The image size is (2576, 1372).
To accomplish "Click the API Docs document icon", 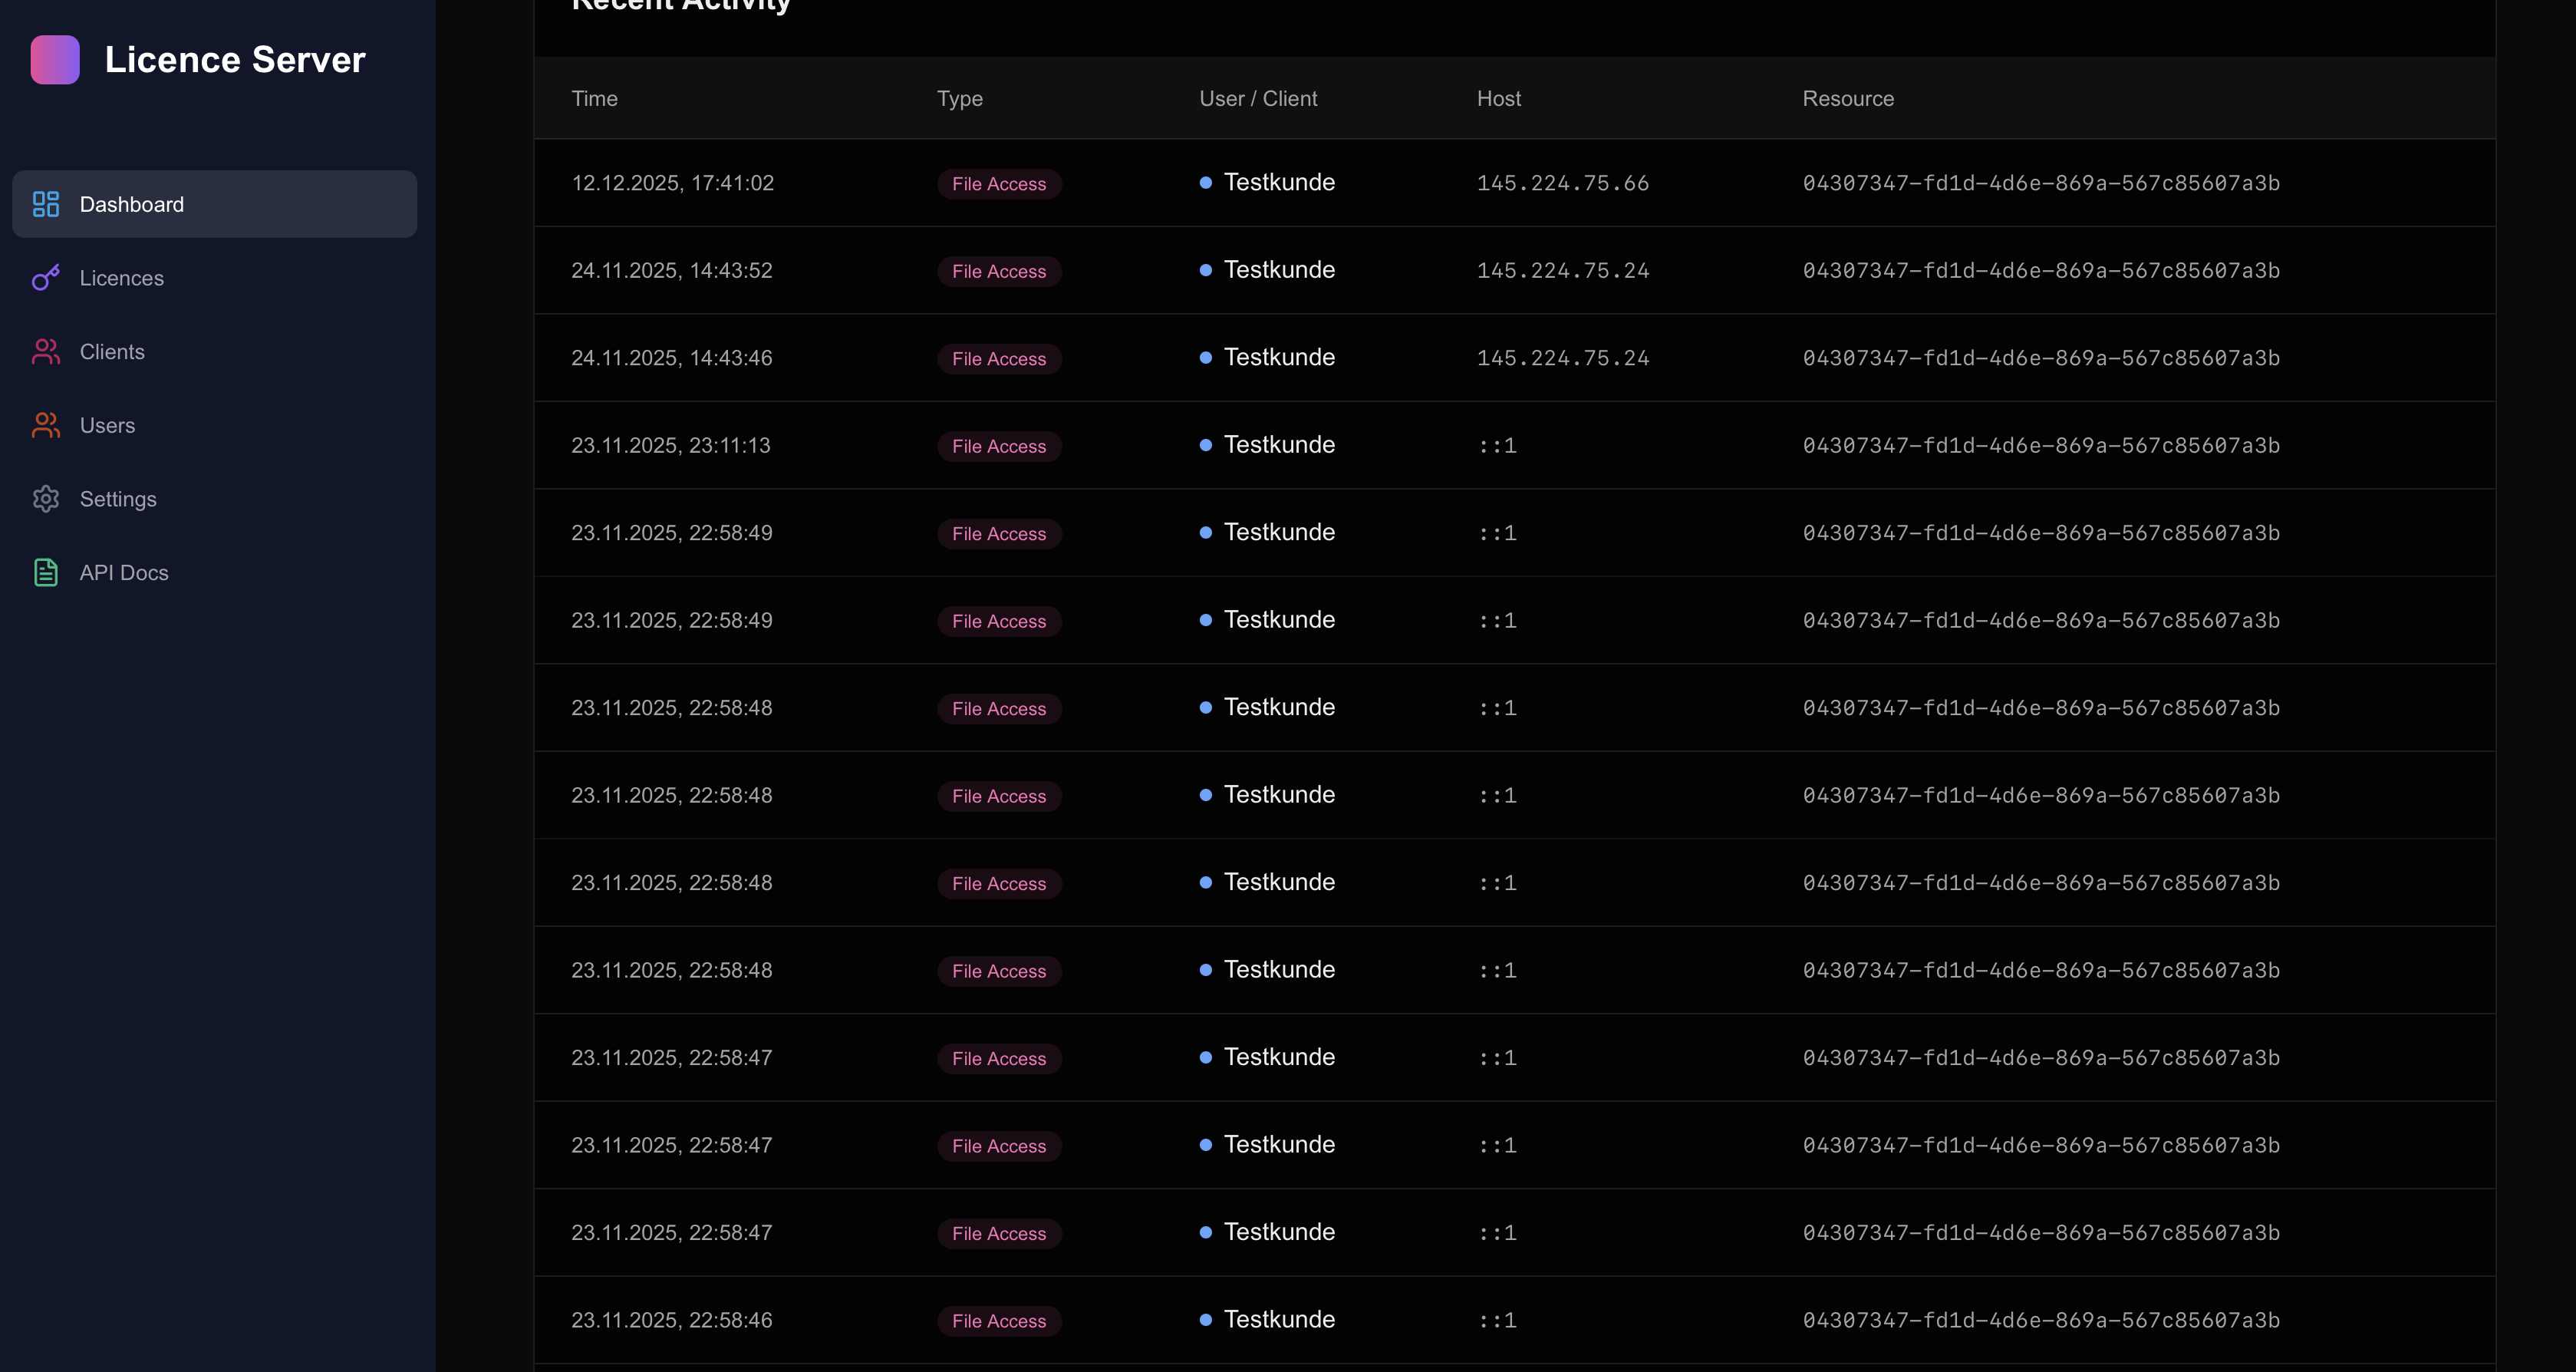I will (45, 572).
